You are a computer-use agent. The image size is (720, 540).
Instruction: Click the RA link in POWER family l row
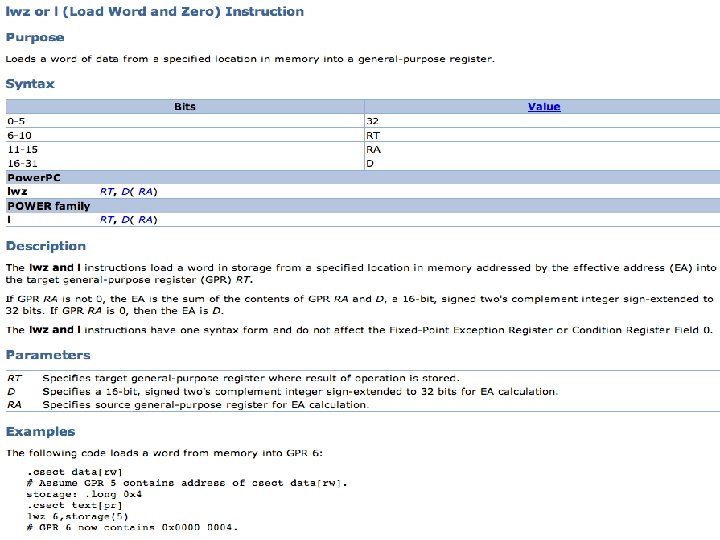(145, 219)
